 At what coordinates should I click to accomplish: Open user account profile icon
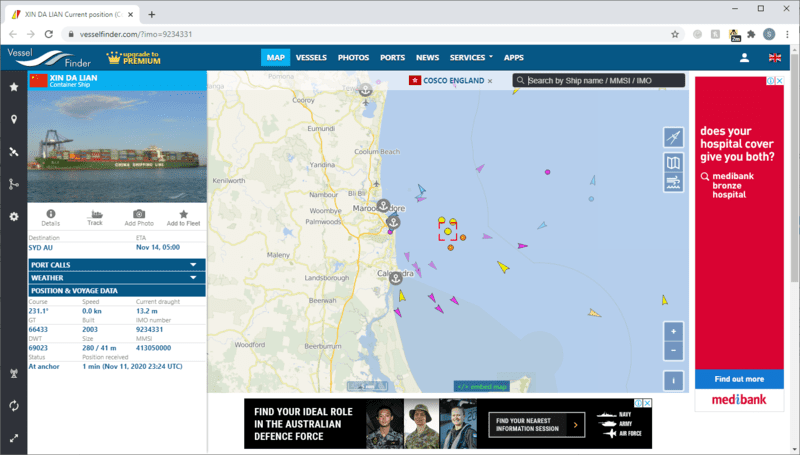744,58
